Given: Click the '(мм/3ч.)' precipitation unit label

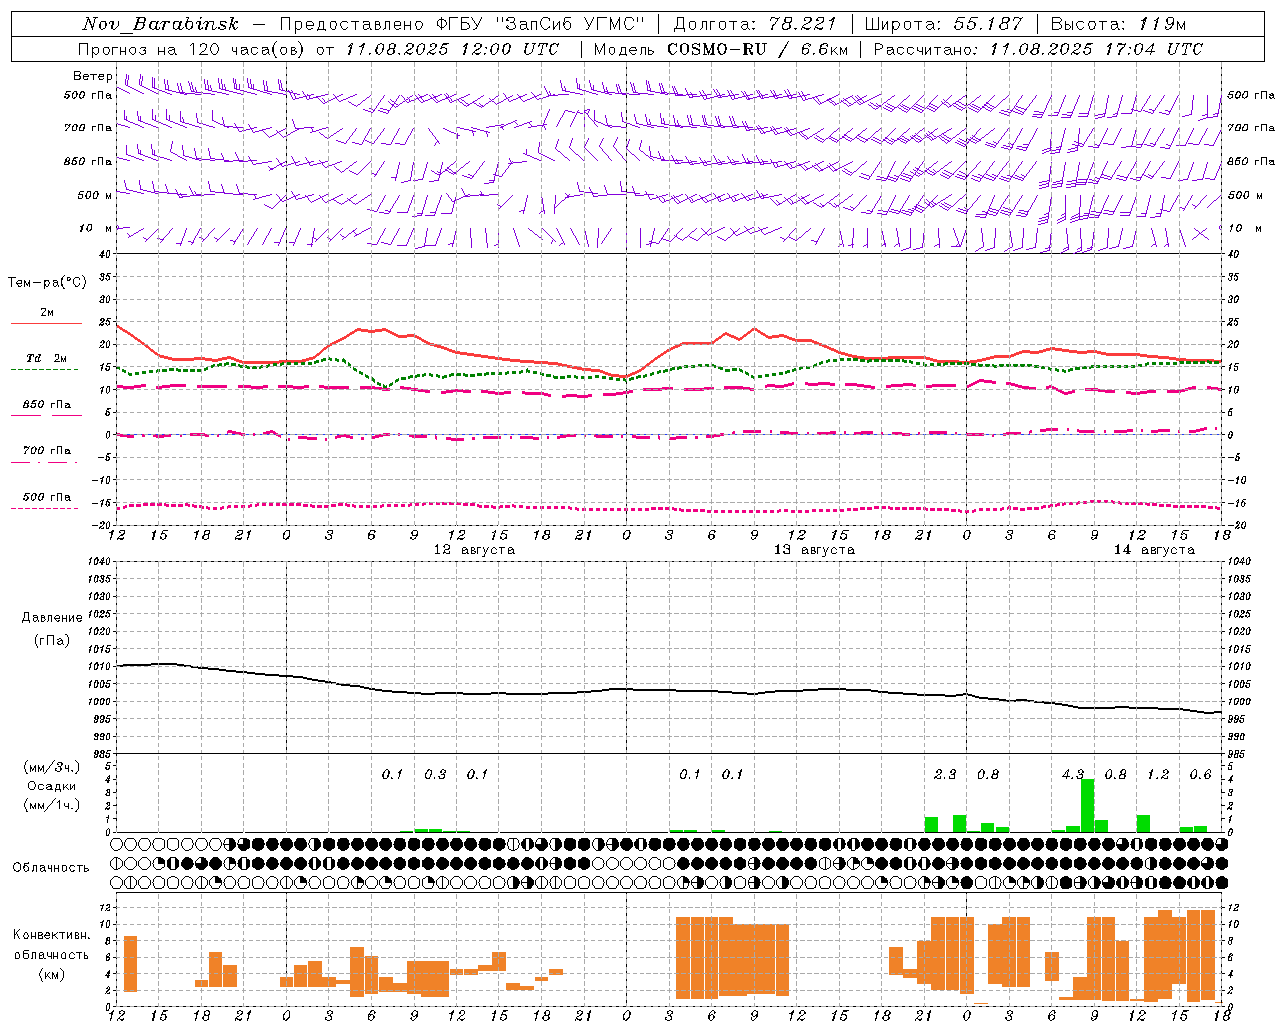Looking at the screenshot, I should tap(52, 767).
